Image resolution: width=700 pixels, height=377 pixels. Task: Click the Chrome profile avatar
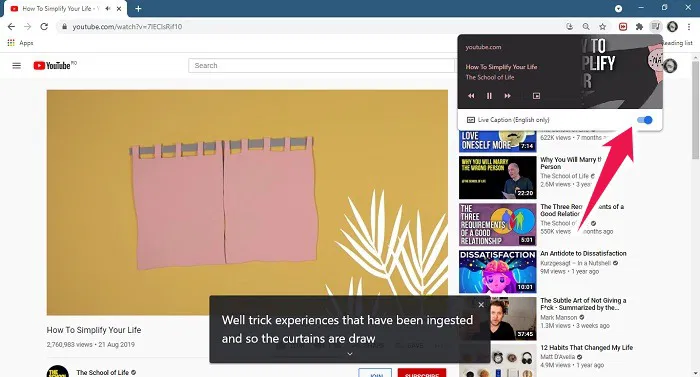click(672, 27)
